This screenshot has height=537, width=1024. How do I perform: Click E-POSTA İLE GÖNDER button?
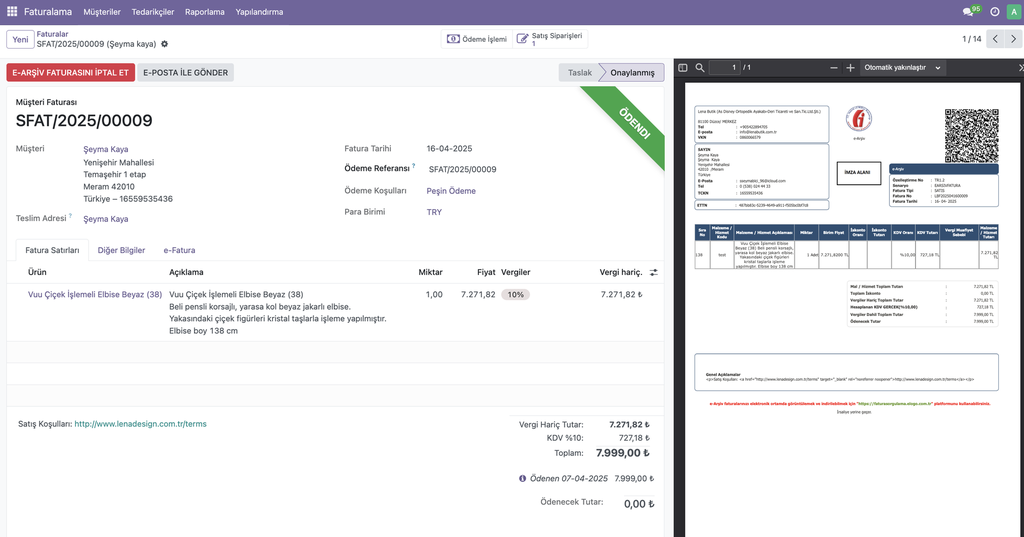click(186, 73)
